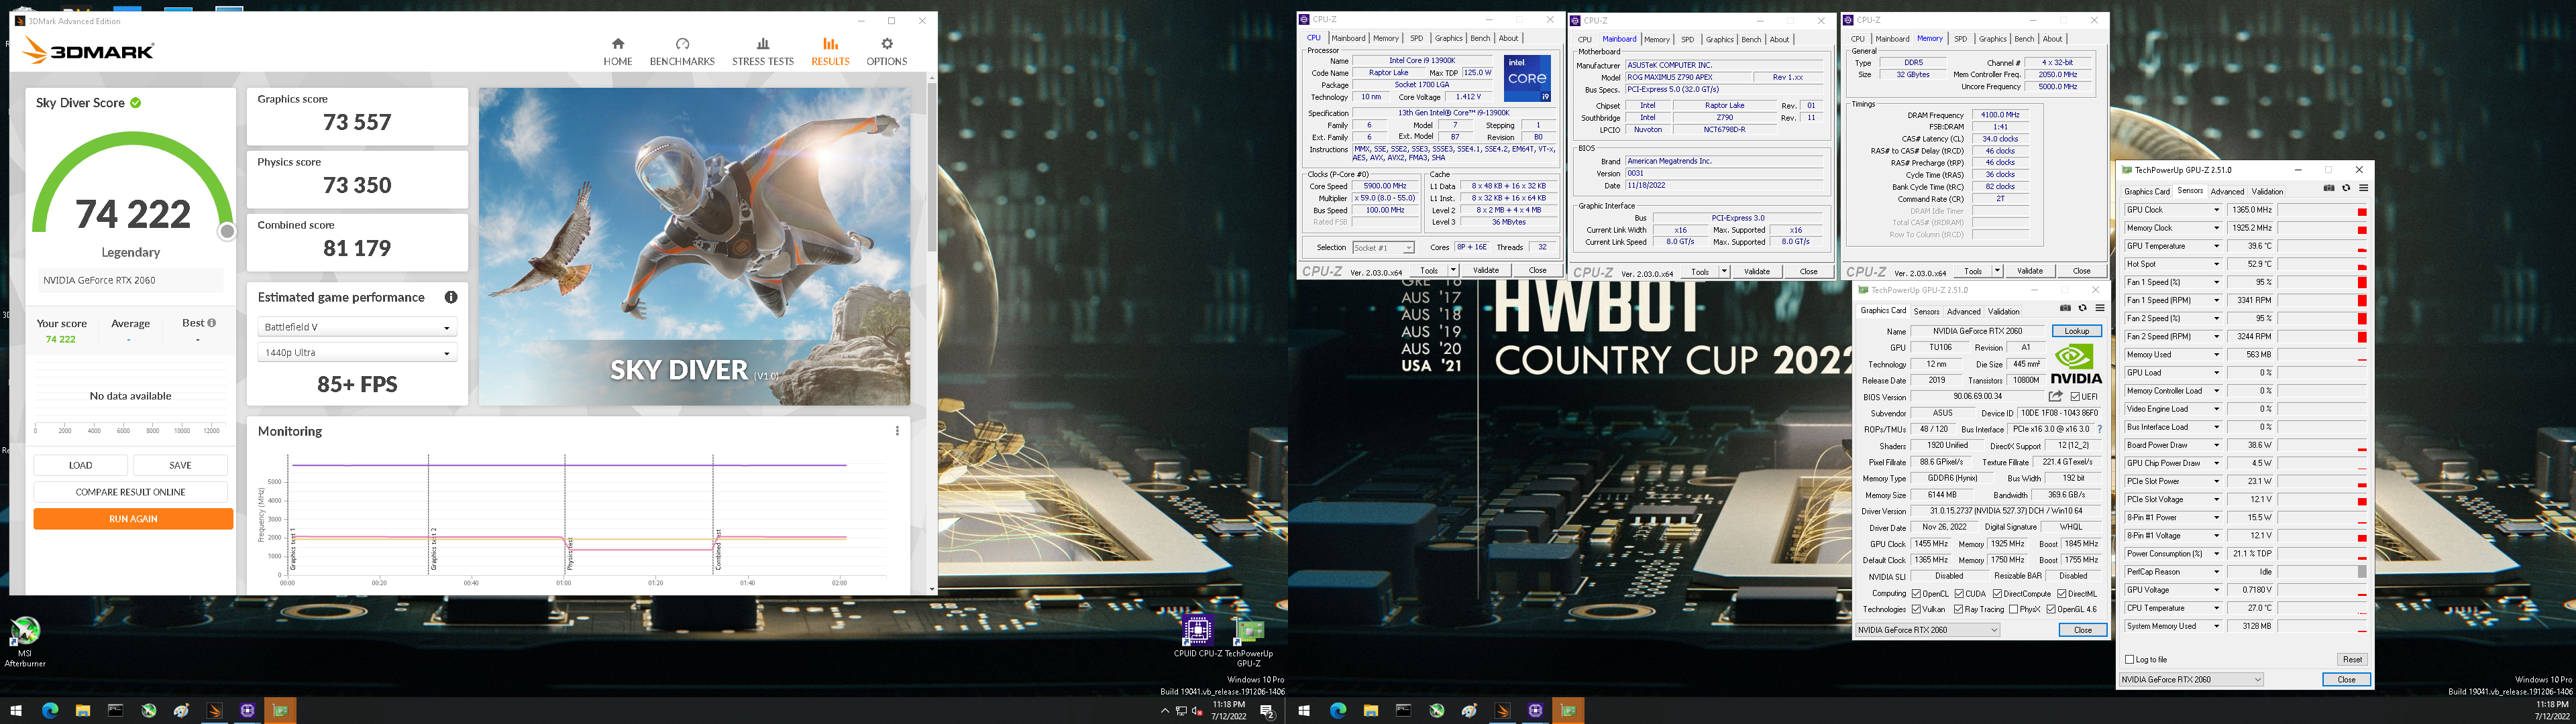The width and height of the screenshot is (2576, 724).
Task: Select the MSI Afterburner desktop icon
Action: point(25,642)
